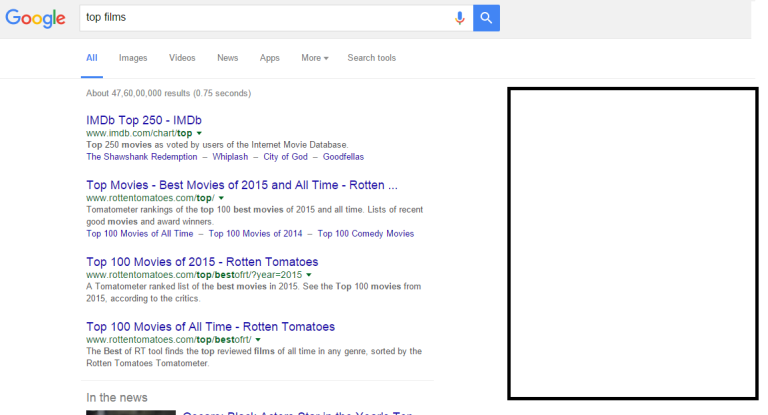Image resolution: width=768 pixels, height=415 pixels.
Task: Expand arrow next to rottentomatoes.com/top/ URL
Action: (221, 198)
